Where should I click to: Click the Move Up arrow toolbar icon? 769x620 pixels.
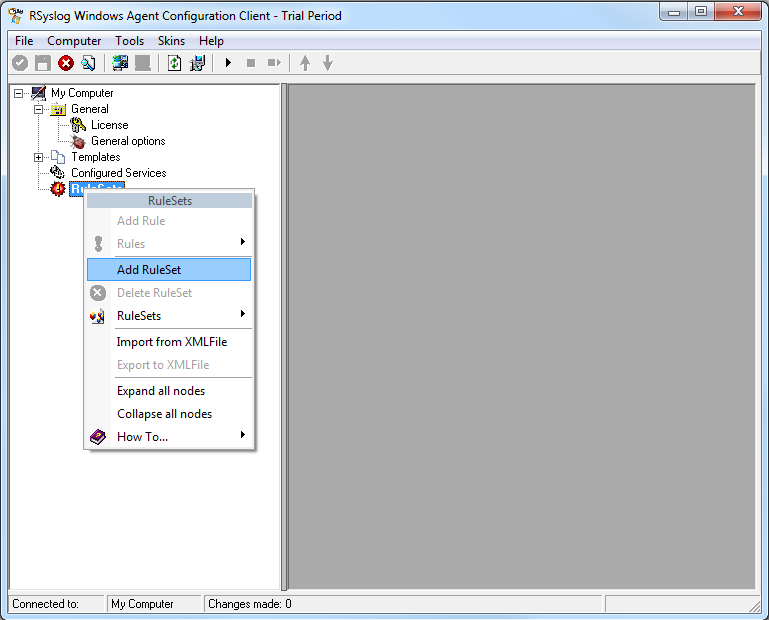tap(305, 63)
